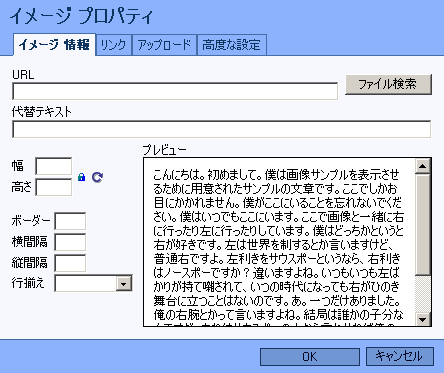Switch to the 高度な設定 tab

tap(232, 45)
